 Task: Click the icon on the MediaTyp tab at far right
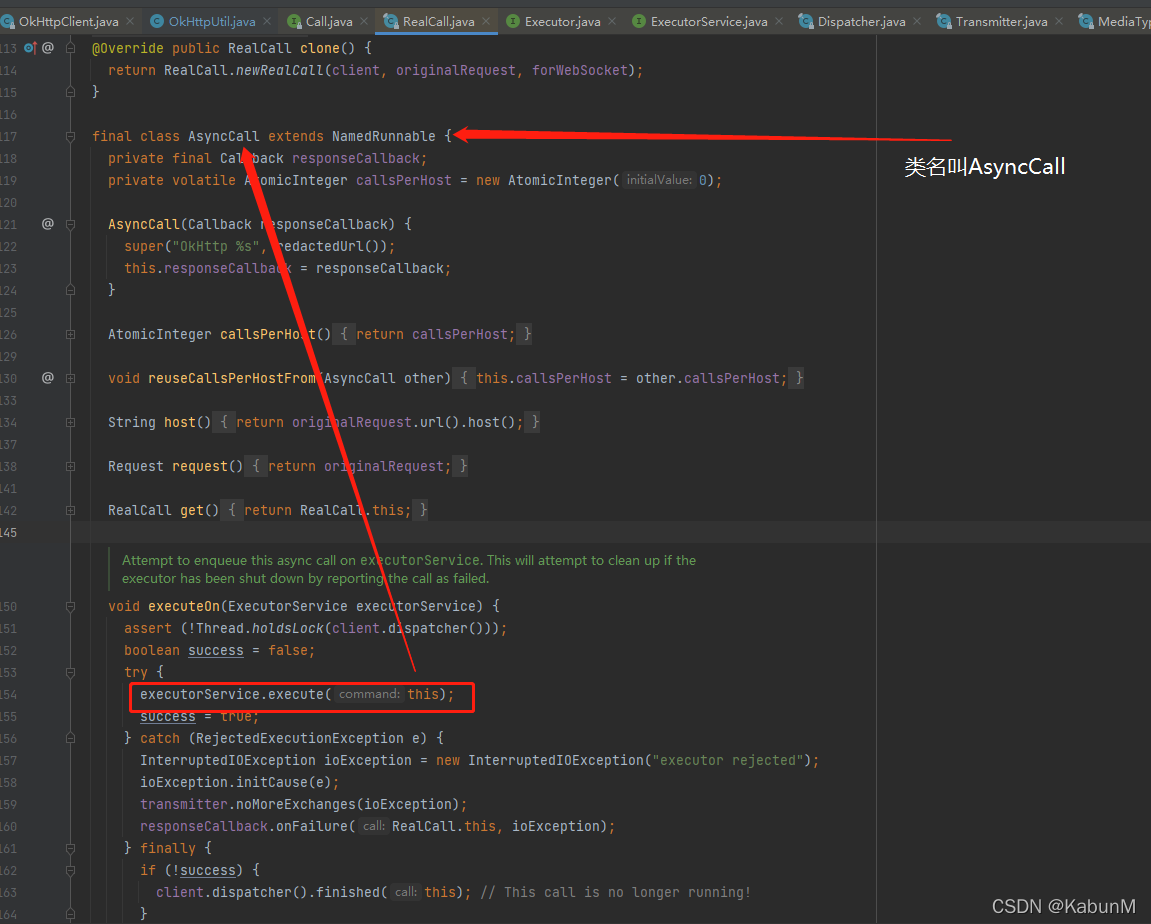[1084, 20]
